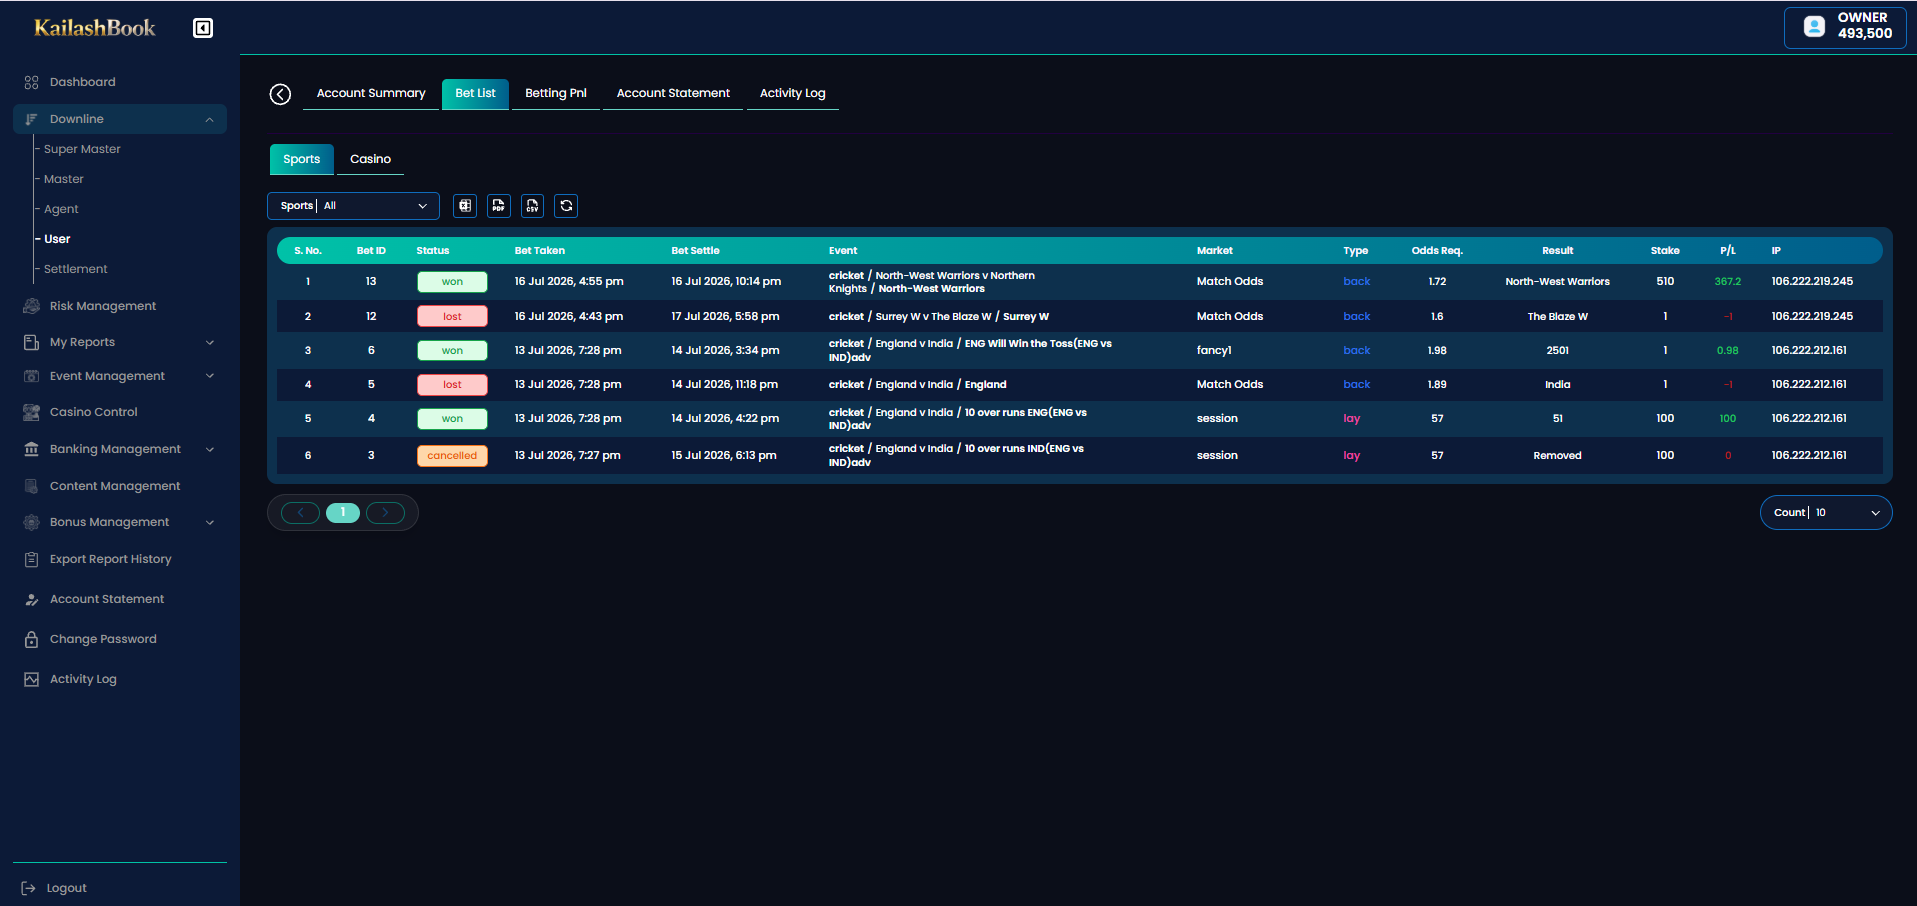Screen dimensions: 1917x906
Task: Open the Sports All filter dropdown
Action: click(x=353, y=206)
